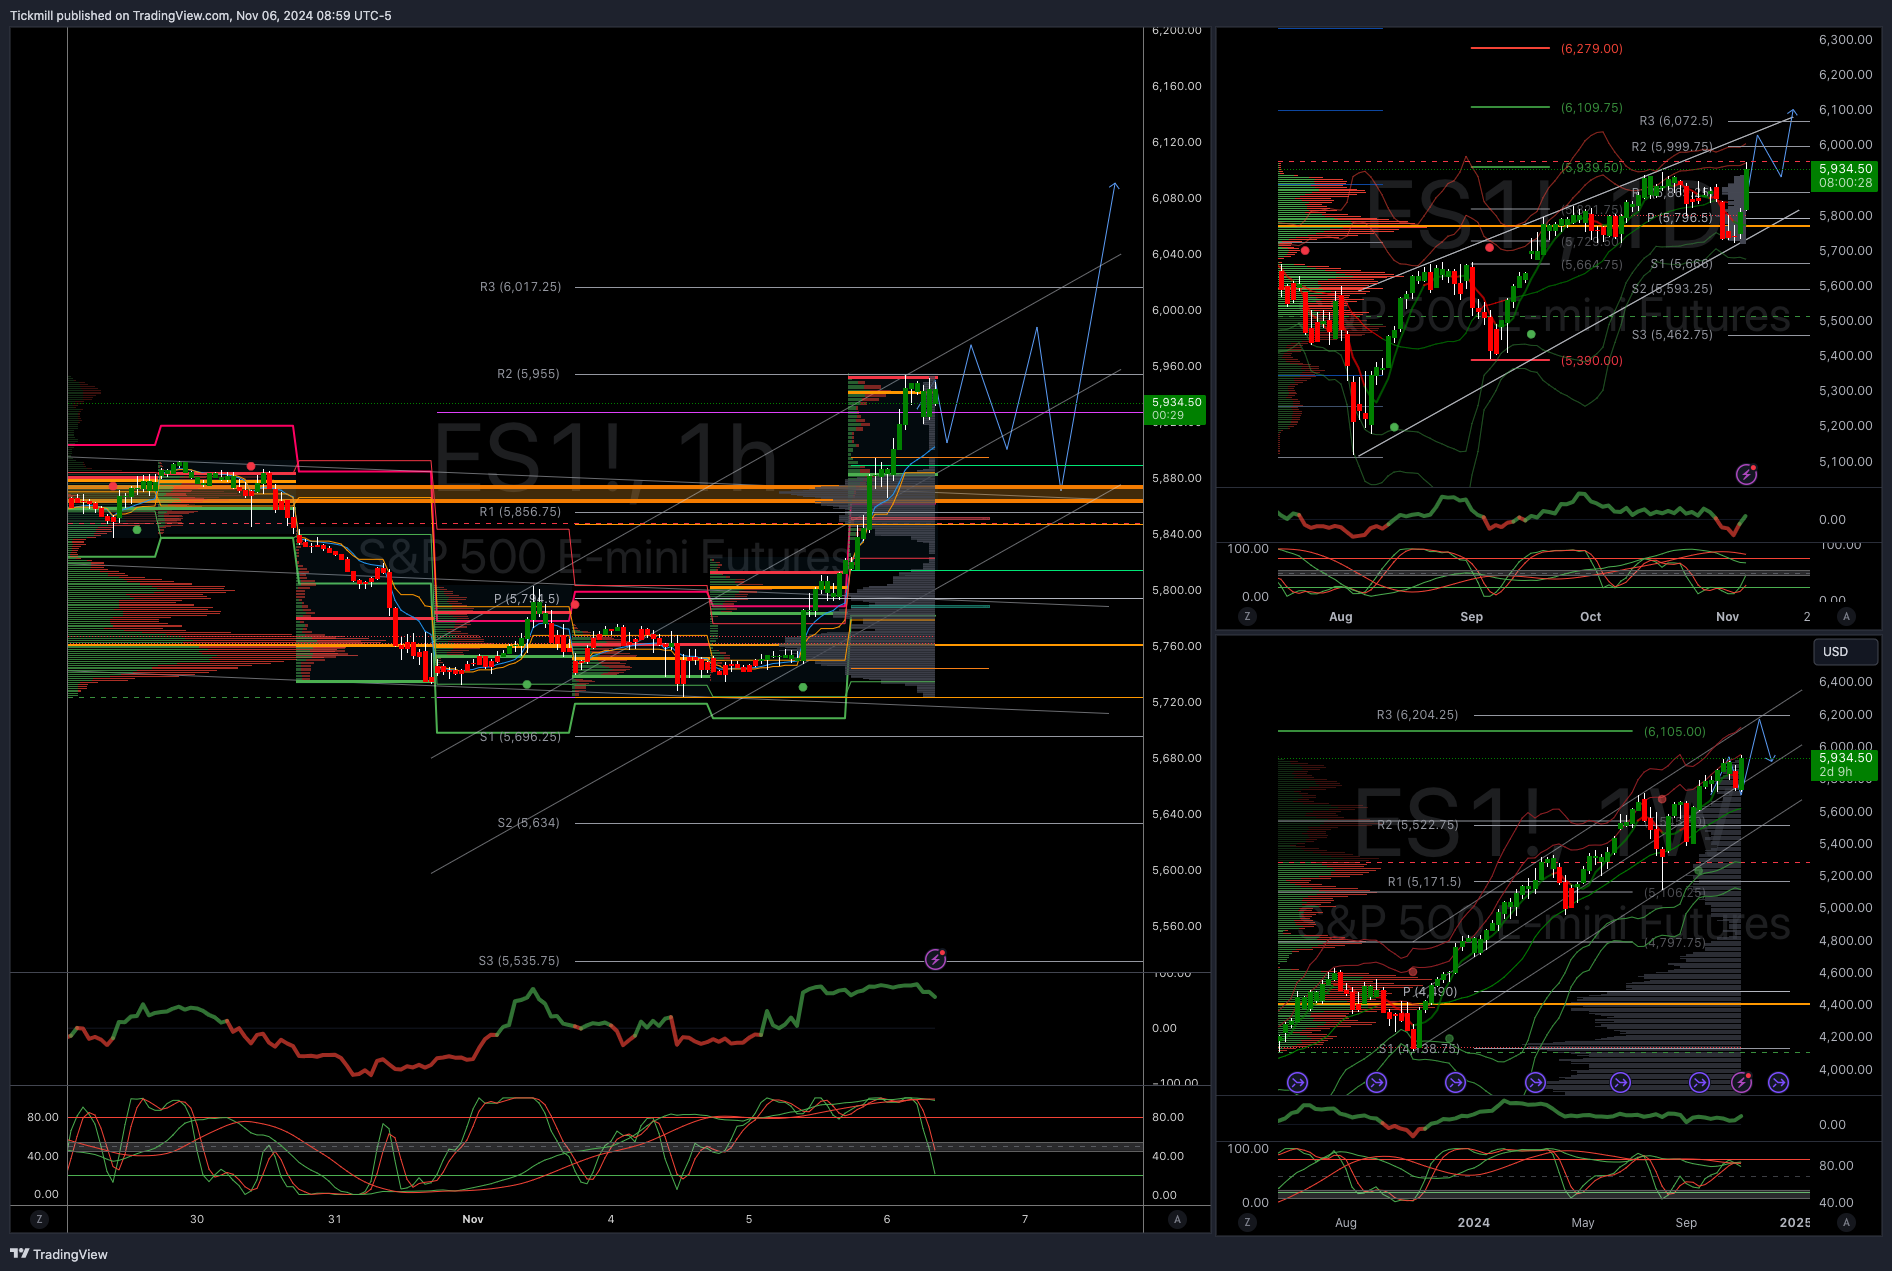Click the Z button on the weekly chart

pyautogui.click(x=1247, y=1222)
